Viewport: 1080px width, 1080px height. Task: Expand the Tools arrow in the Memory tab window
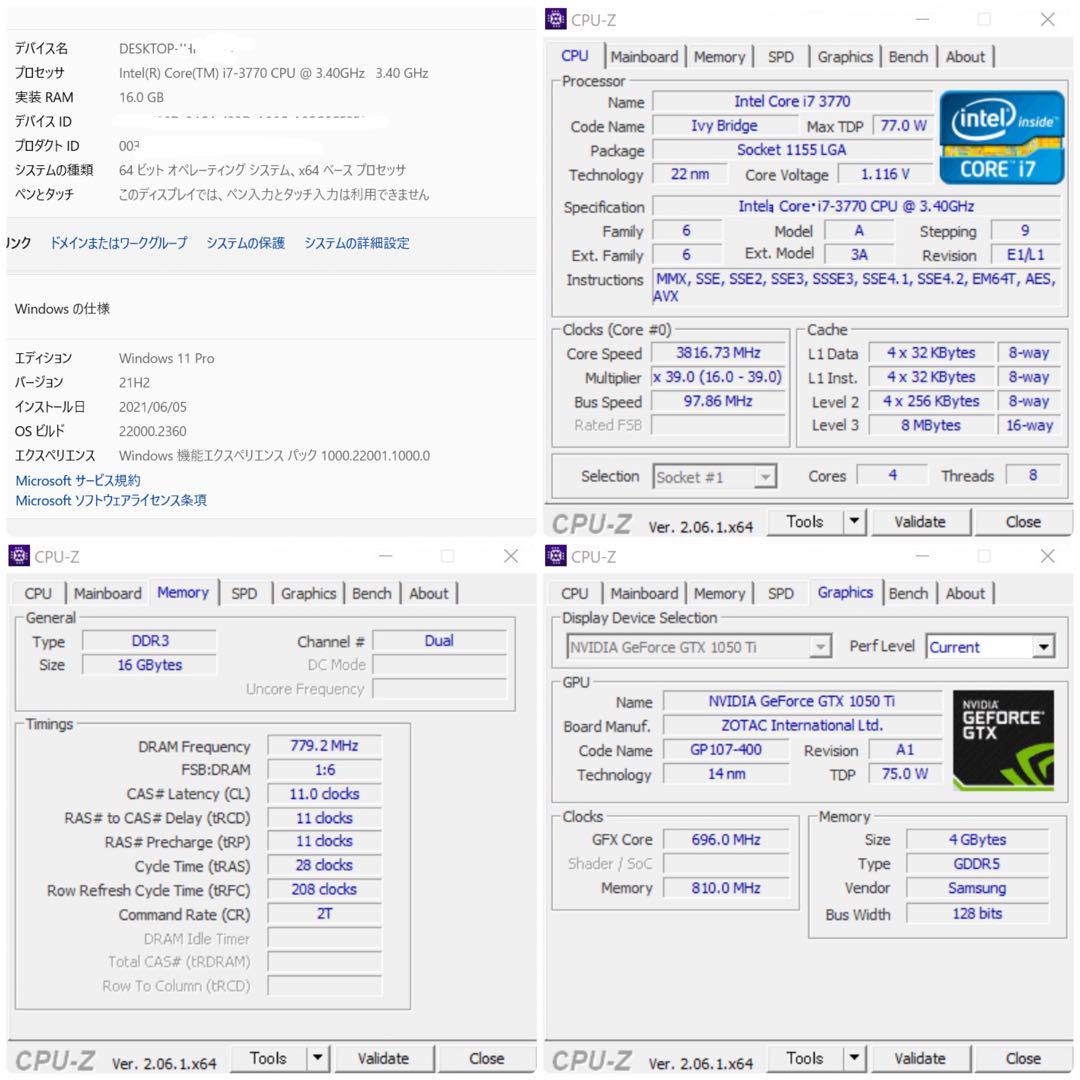tap(318, 1058)
